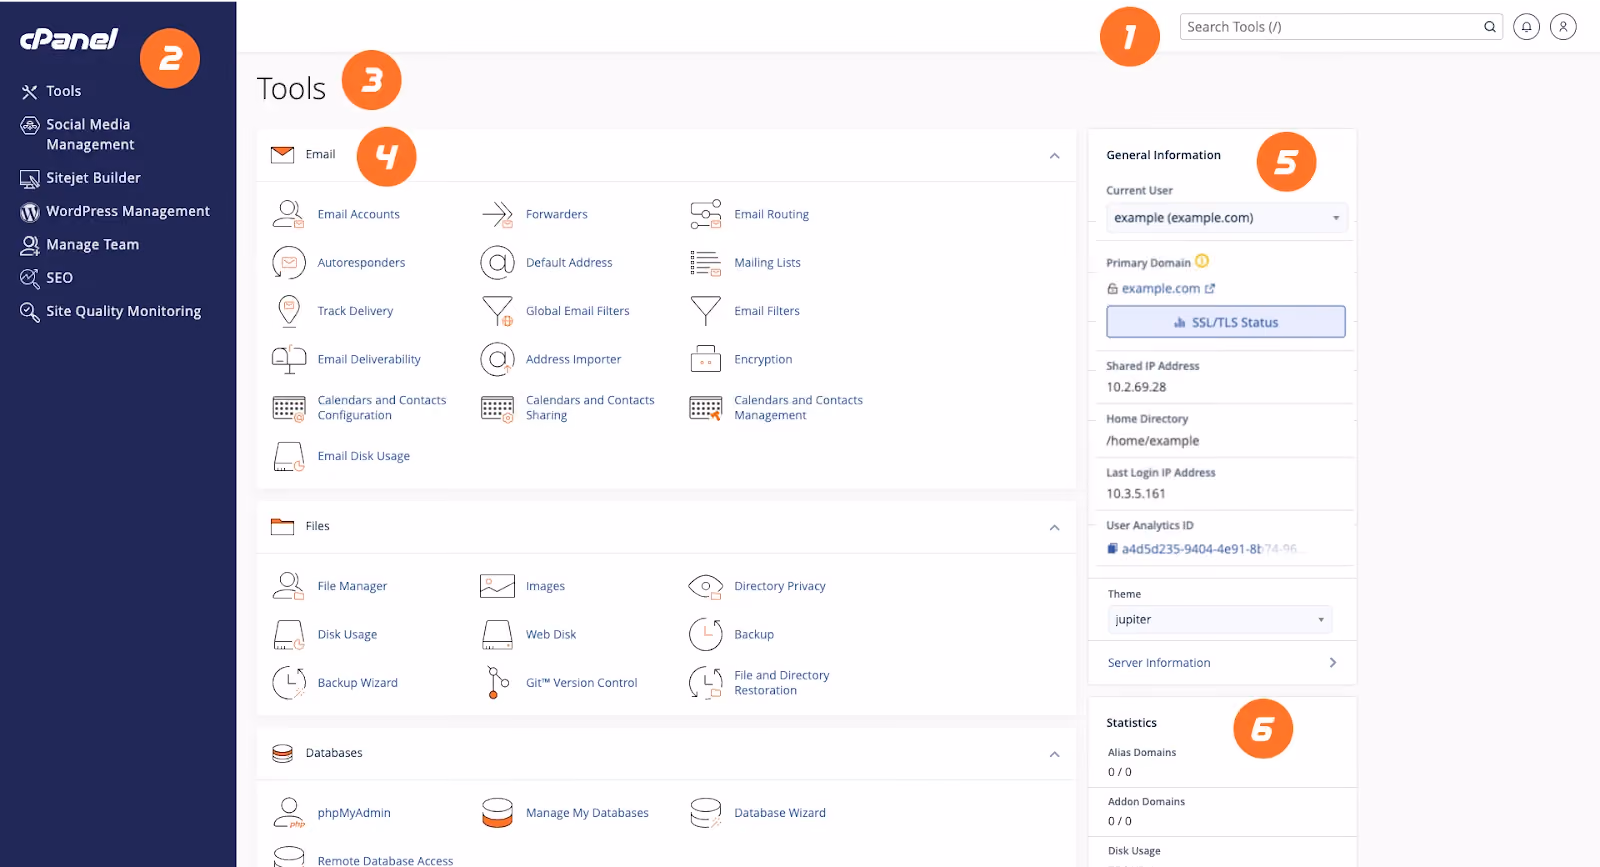Open the Track Delivery pin icon
Screen dimensions: 1600x867
tap(289, 311)
